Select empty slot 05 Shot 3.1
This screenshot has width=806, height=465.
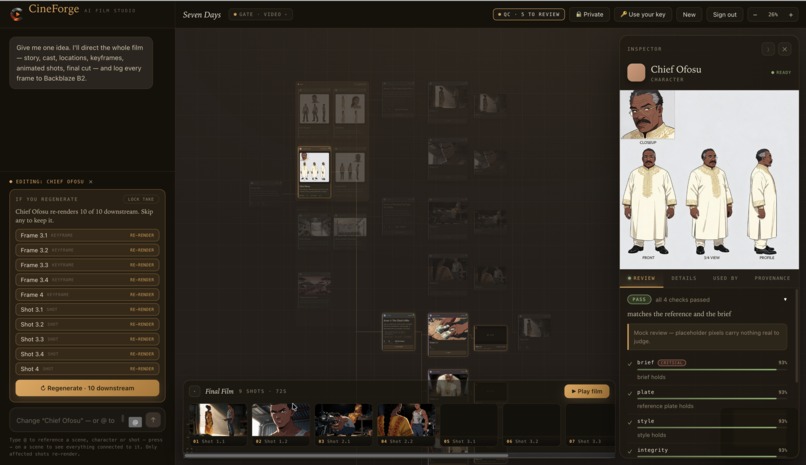click(x=469, y=424)
